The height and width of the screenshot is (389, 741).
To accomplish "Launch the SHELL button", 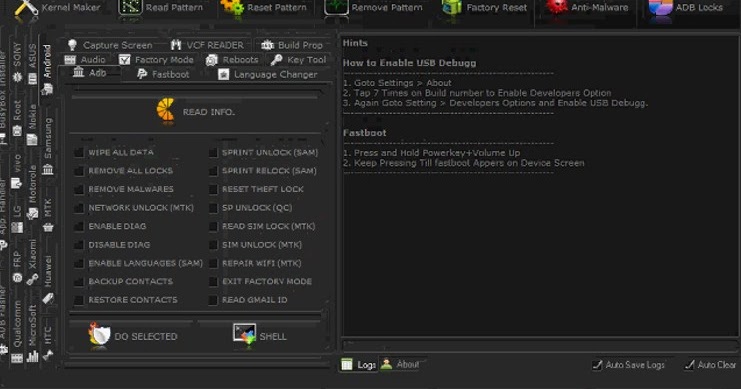I will click(259, 336).
